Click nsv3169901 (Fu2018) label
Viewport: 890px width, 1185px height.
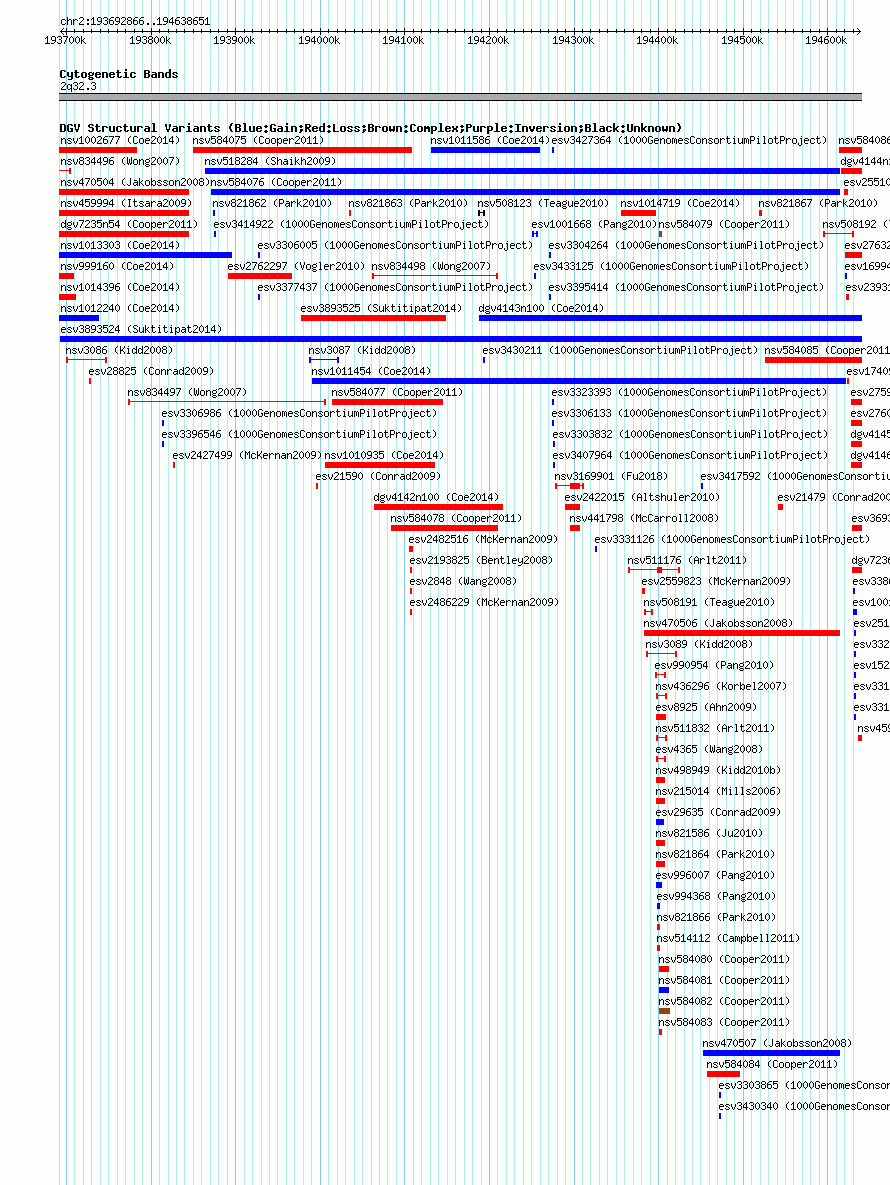611,476
